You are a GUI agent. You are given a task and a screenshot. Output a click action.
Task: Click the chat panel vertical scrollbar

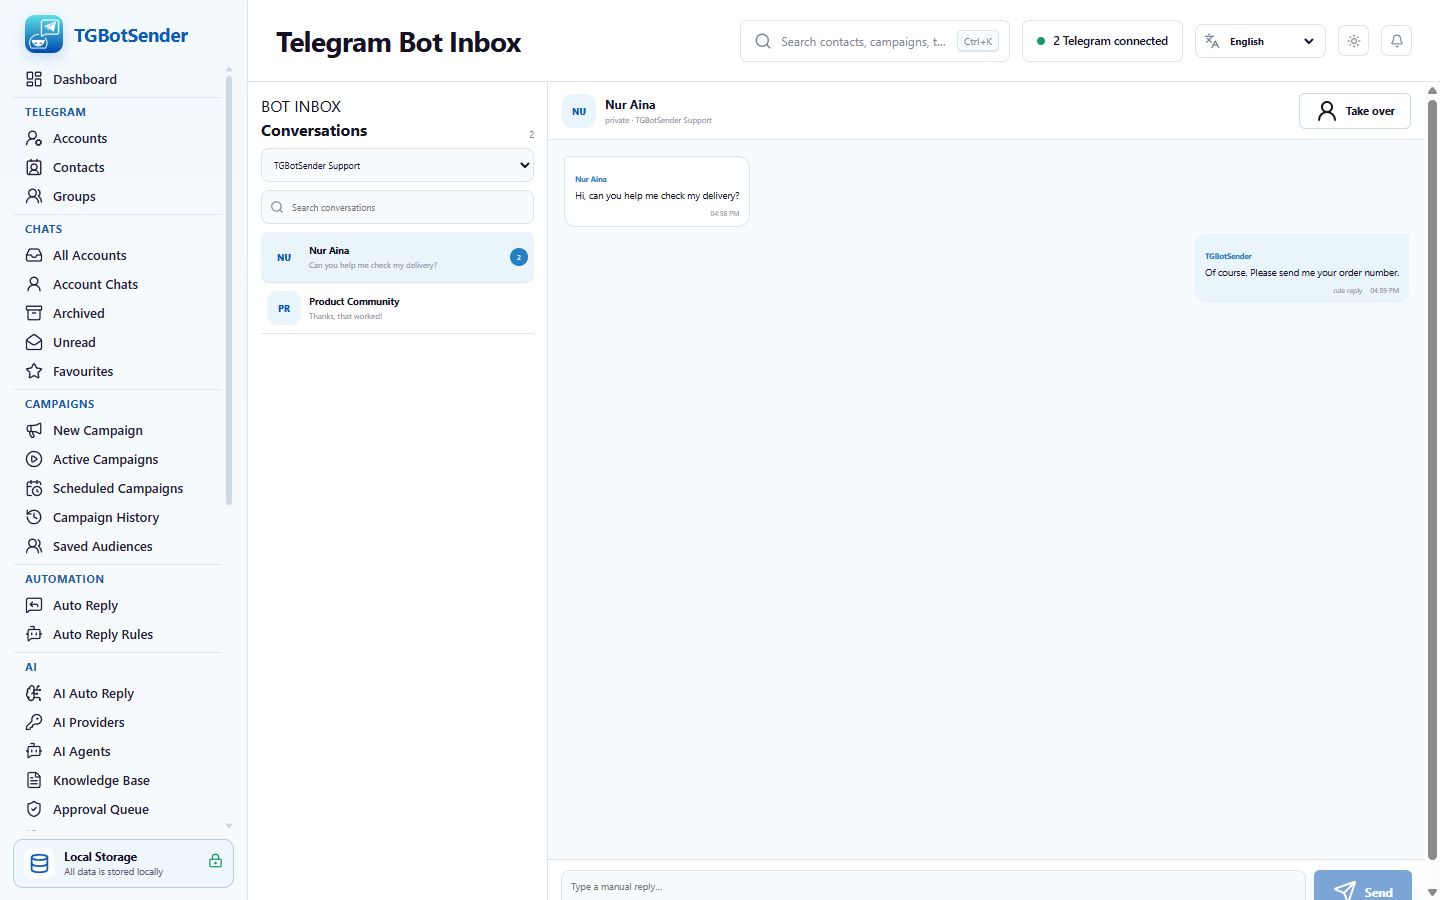click(1432, 478)
